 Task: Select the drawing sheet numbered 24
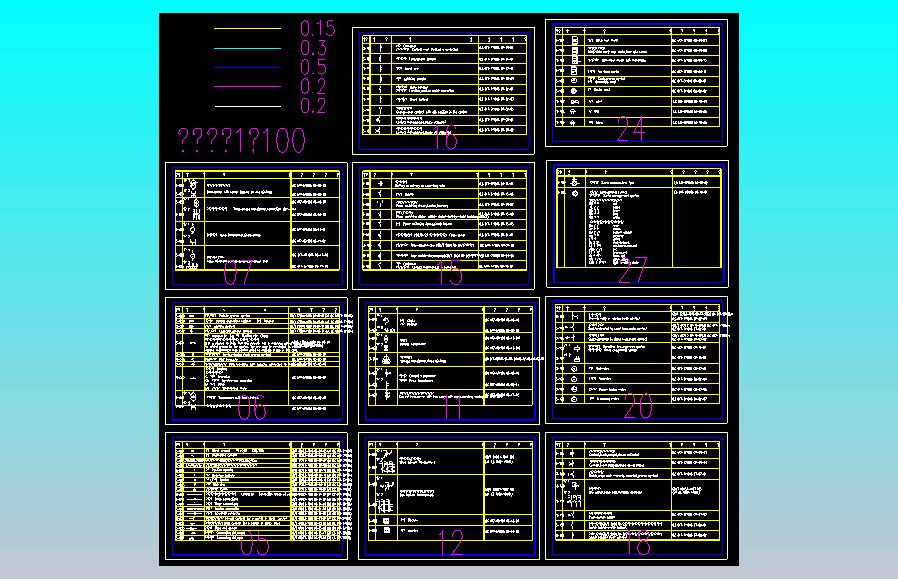pyautogui.click(x=636, y=83)
